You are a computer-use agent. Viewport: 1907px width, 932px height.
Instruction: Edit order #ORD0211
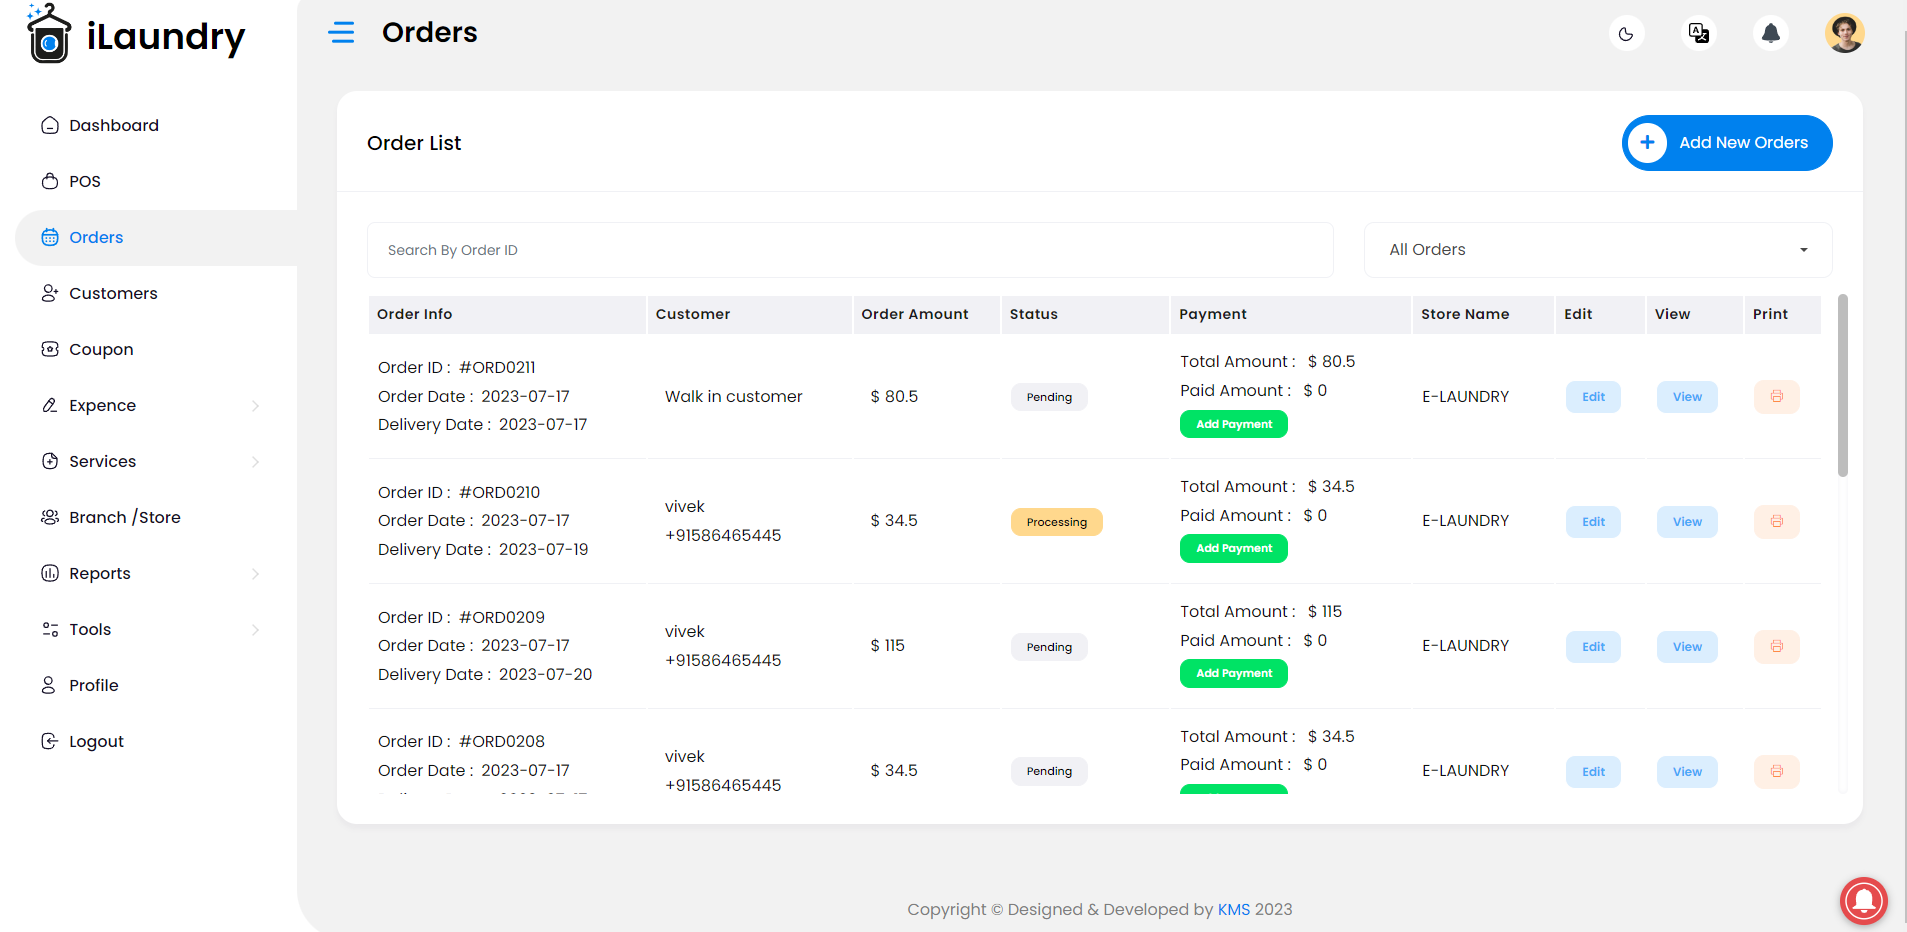tap(1593, 397)
